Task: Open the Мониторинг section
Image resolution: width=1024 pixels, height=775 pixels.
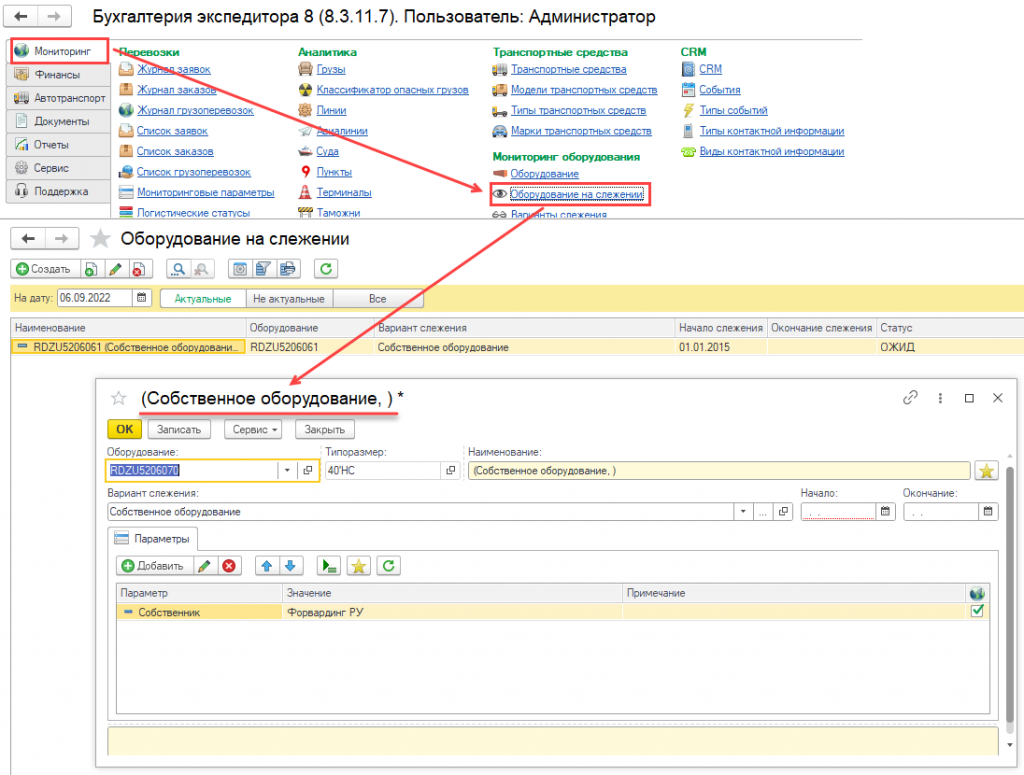Action: pyautogui.click(x=59, y=51)
